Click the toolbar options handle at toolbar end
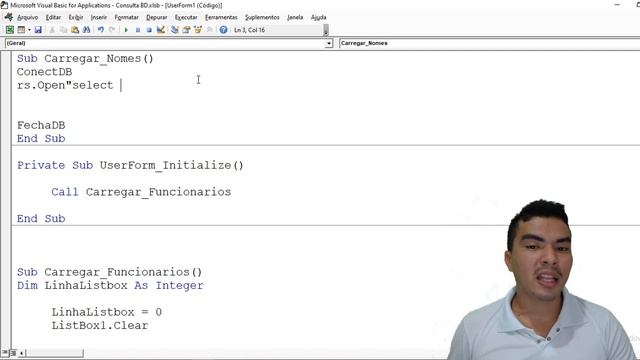 [x=326, y=30]
